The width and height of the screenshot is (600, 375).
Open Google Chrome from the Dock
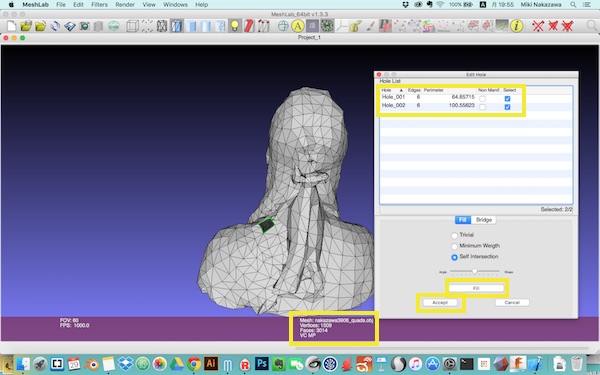pos(194,363)
